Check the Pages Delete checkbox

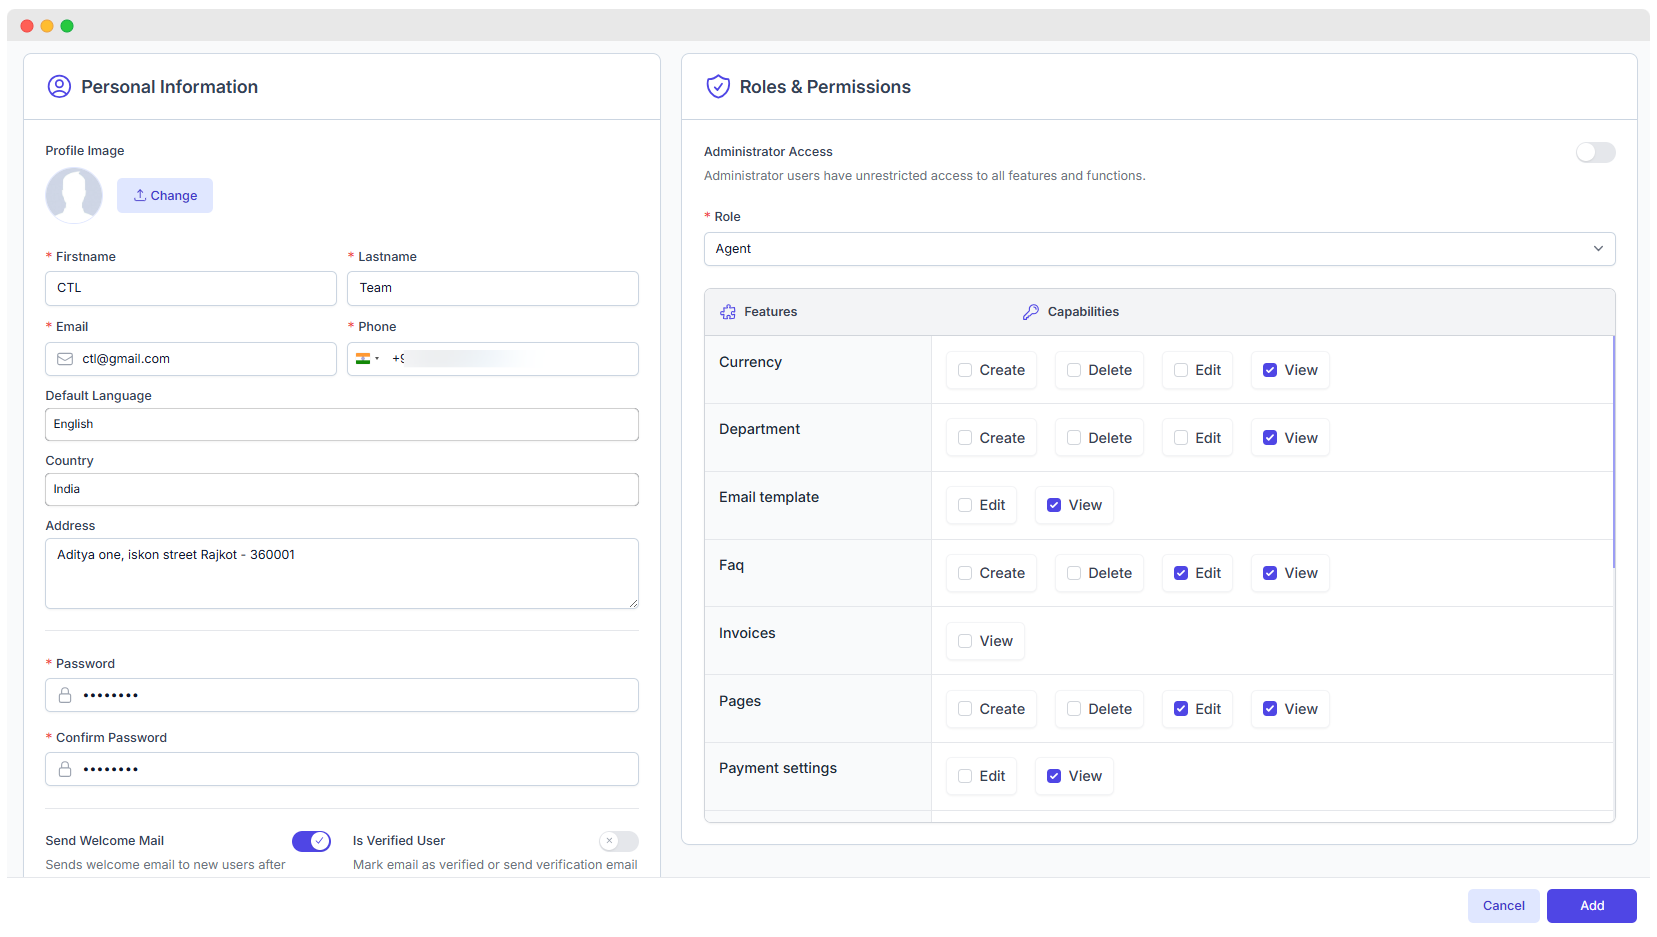click(1074, 709)
